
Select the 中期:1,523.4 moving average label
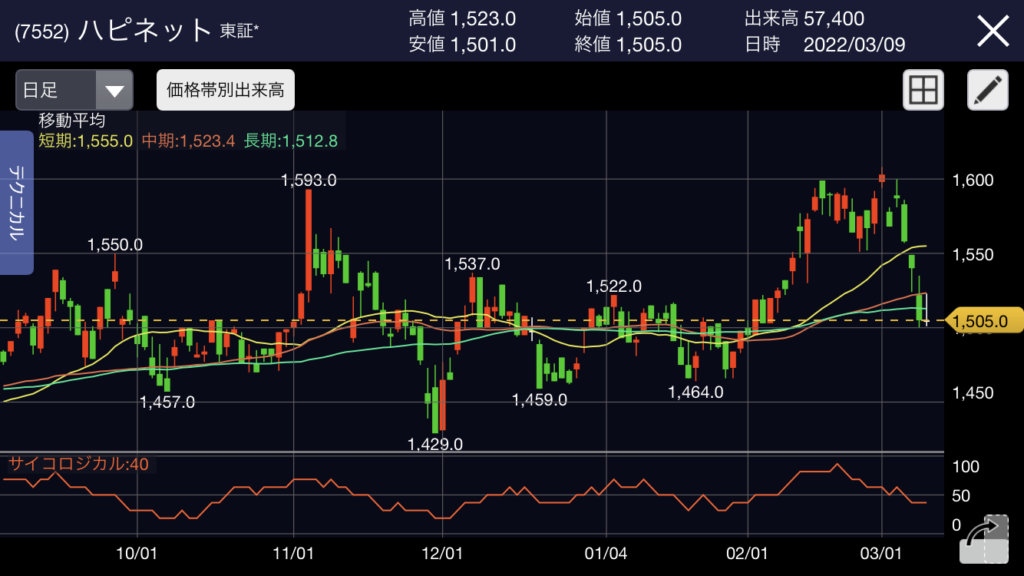(x=188, y=141)
